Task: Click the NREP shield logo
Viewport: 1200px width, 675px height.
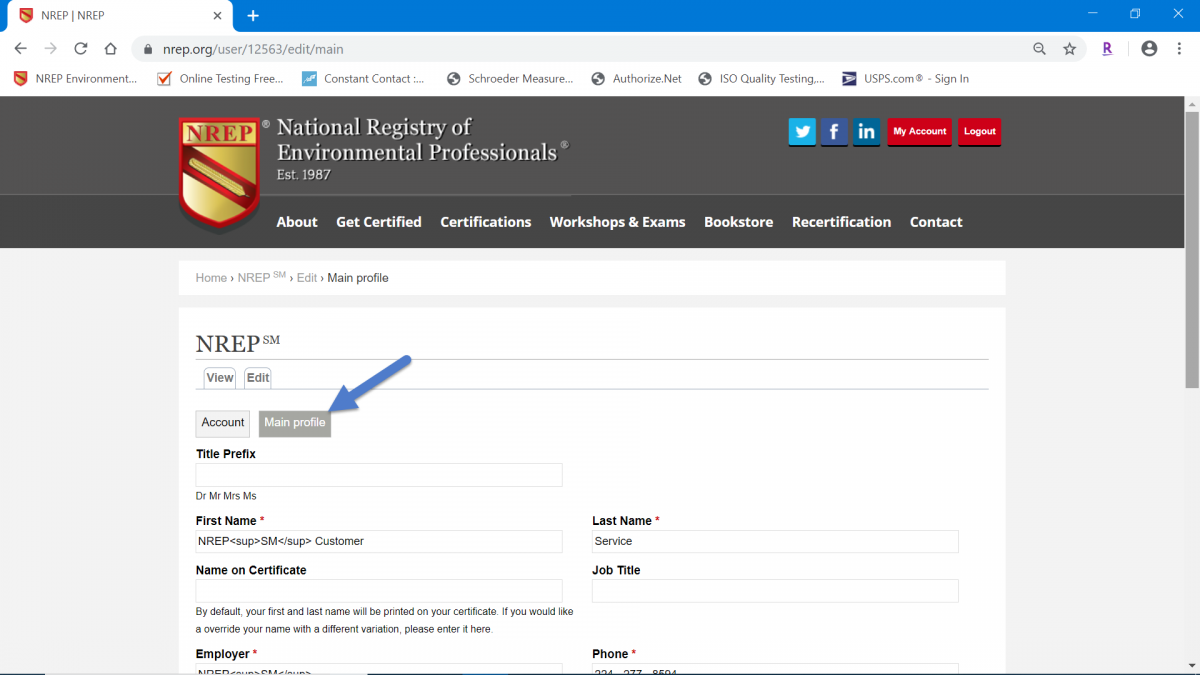Action: tap(220, 172)
